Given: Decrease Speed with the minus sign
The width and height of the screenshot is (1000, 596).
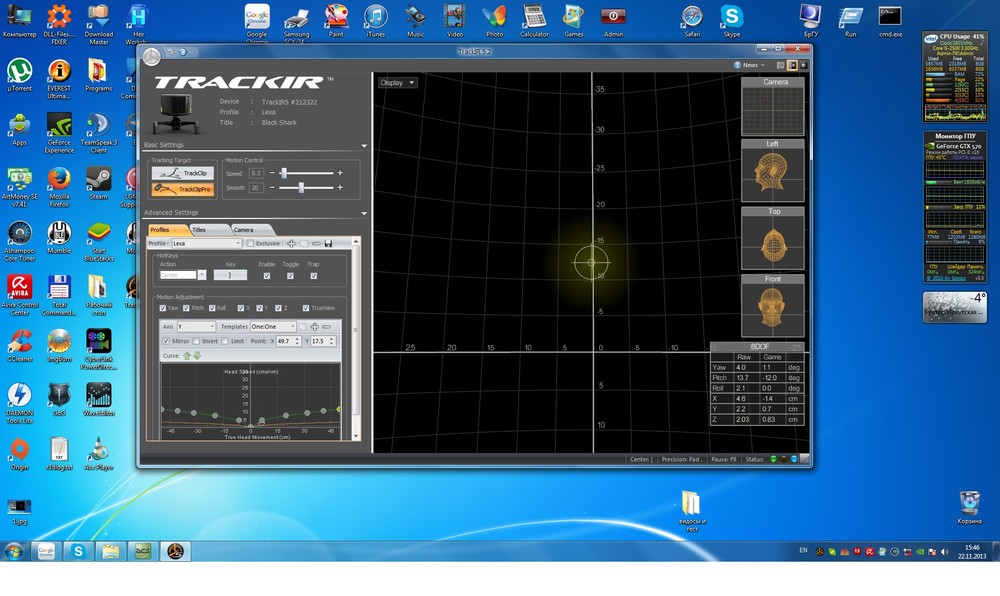Looking at the screenshot, I should click(272, 173).
